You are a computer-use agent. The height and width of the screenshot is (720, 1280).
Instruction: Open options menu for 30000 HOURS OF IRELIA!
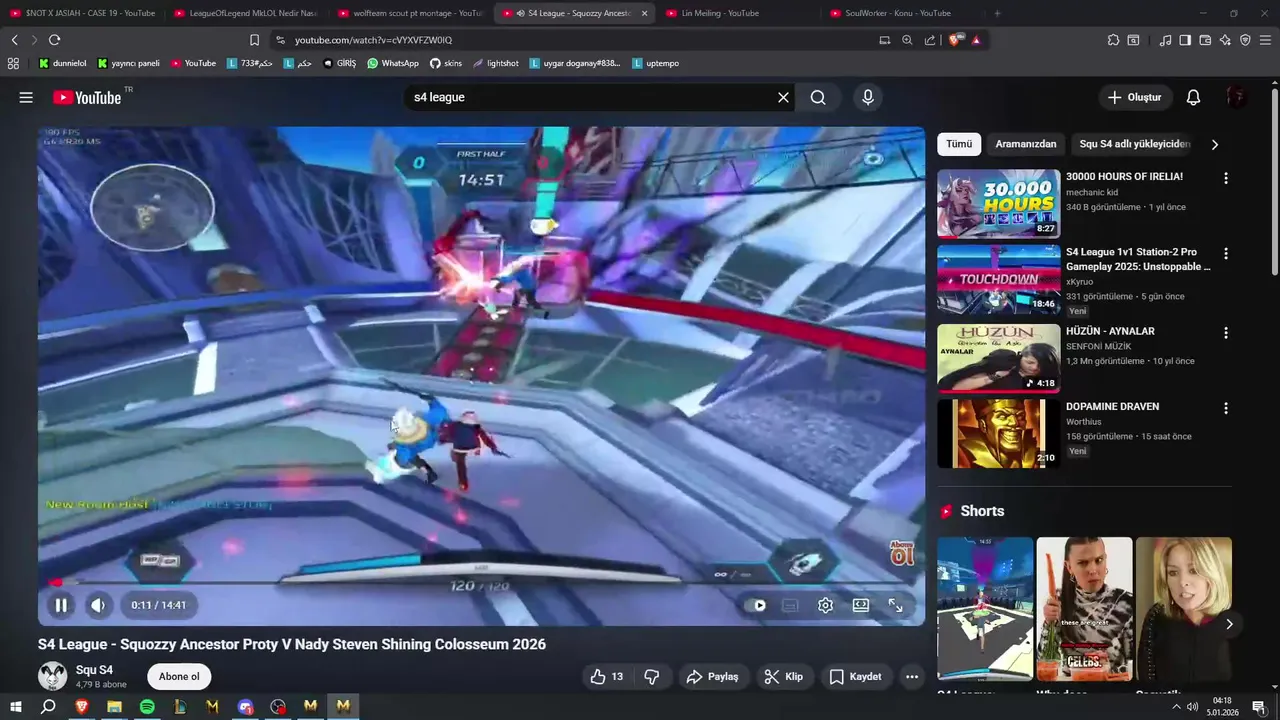pyautogui.click(x=1226, y=178)
